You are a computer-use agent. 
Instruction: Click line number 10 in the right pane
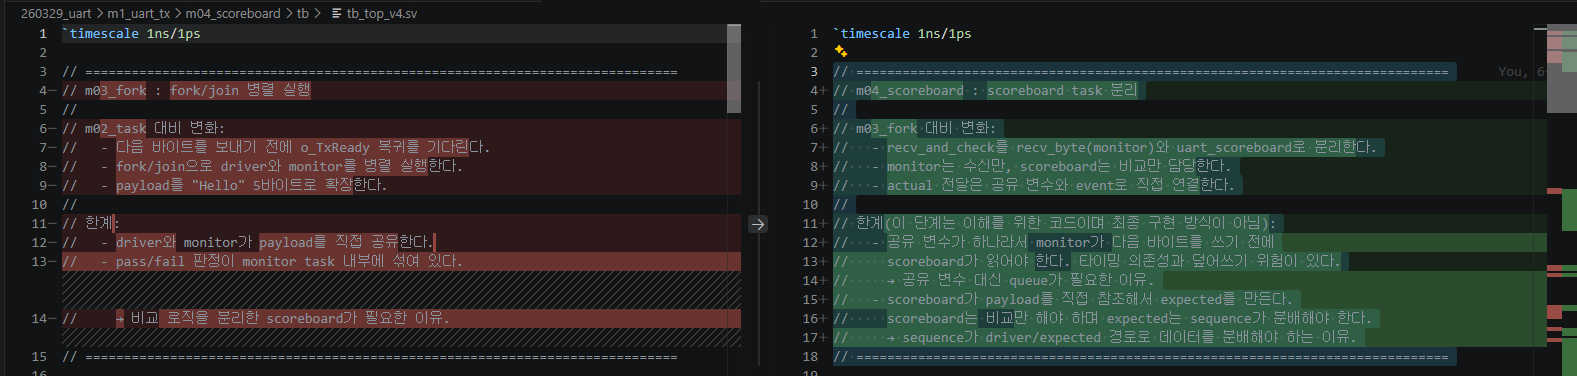pos(810,204)
